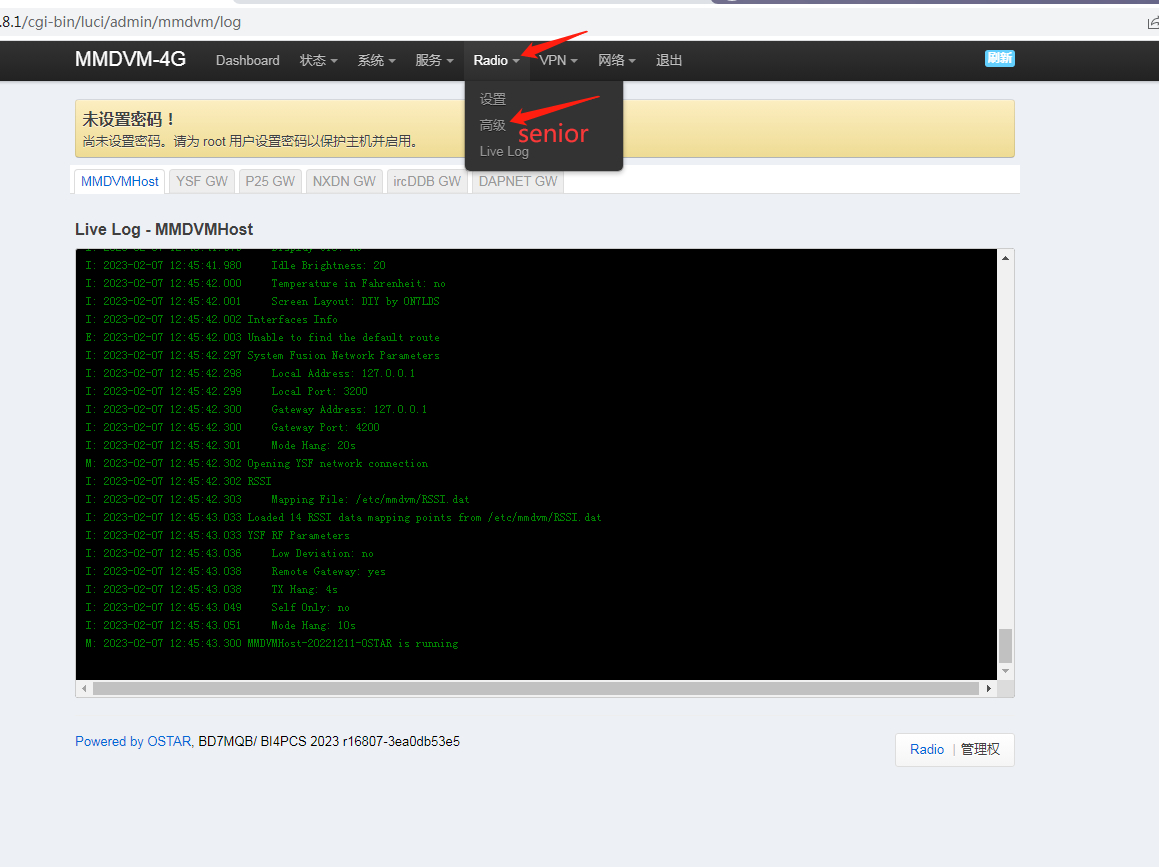The image size is (1159, 867).
Task: Expand the 系统 dropdown menu
Action: 376,61
